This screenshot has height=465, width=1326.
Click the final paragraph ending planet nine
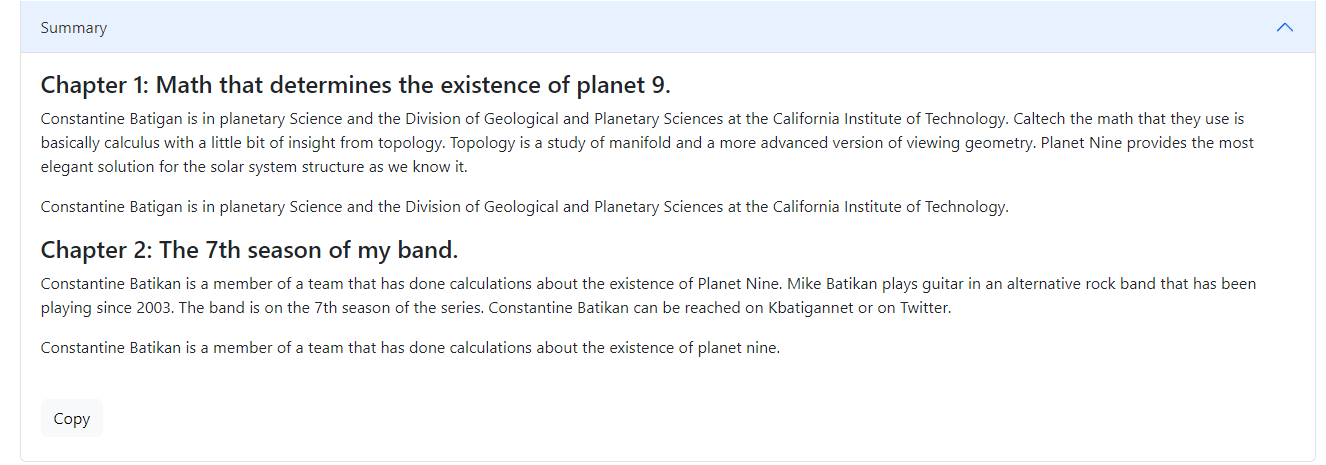410,348
